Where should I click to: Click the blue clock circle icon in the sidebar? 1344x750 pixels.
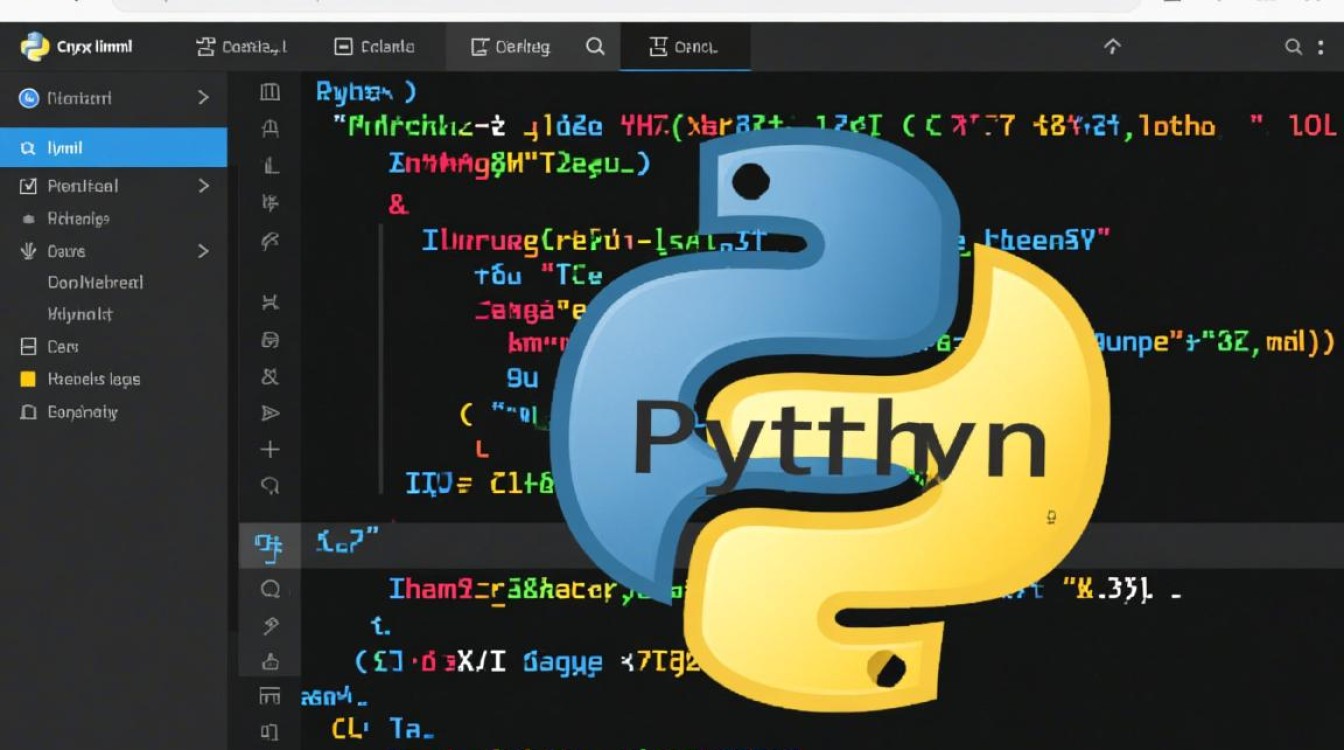coord(28,98)
